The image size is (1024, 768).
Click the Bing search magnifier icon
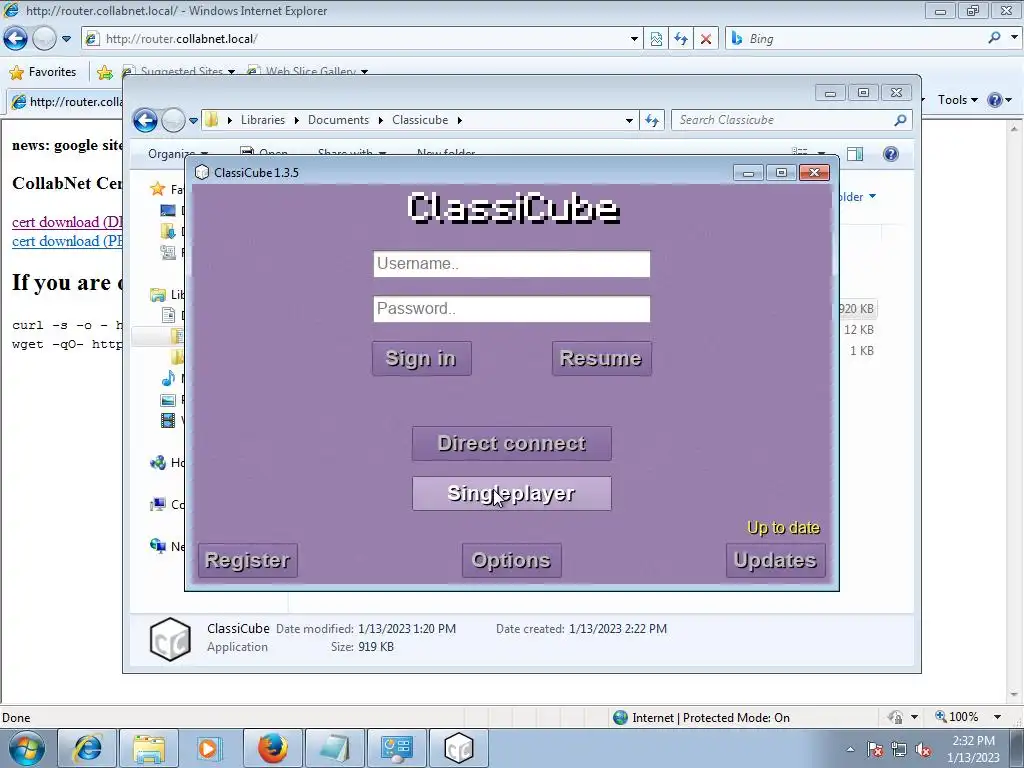994,39
